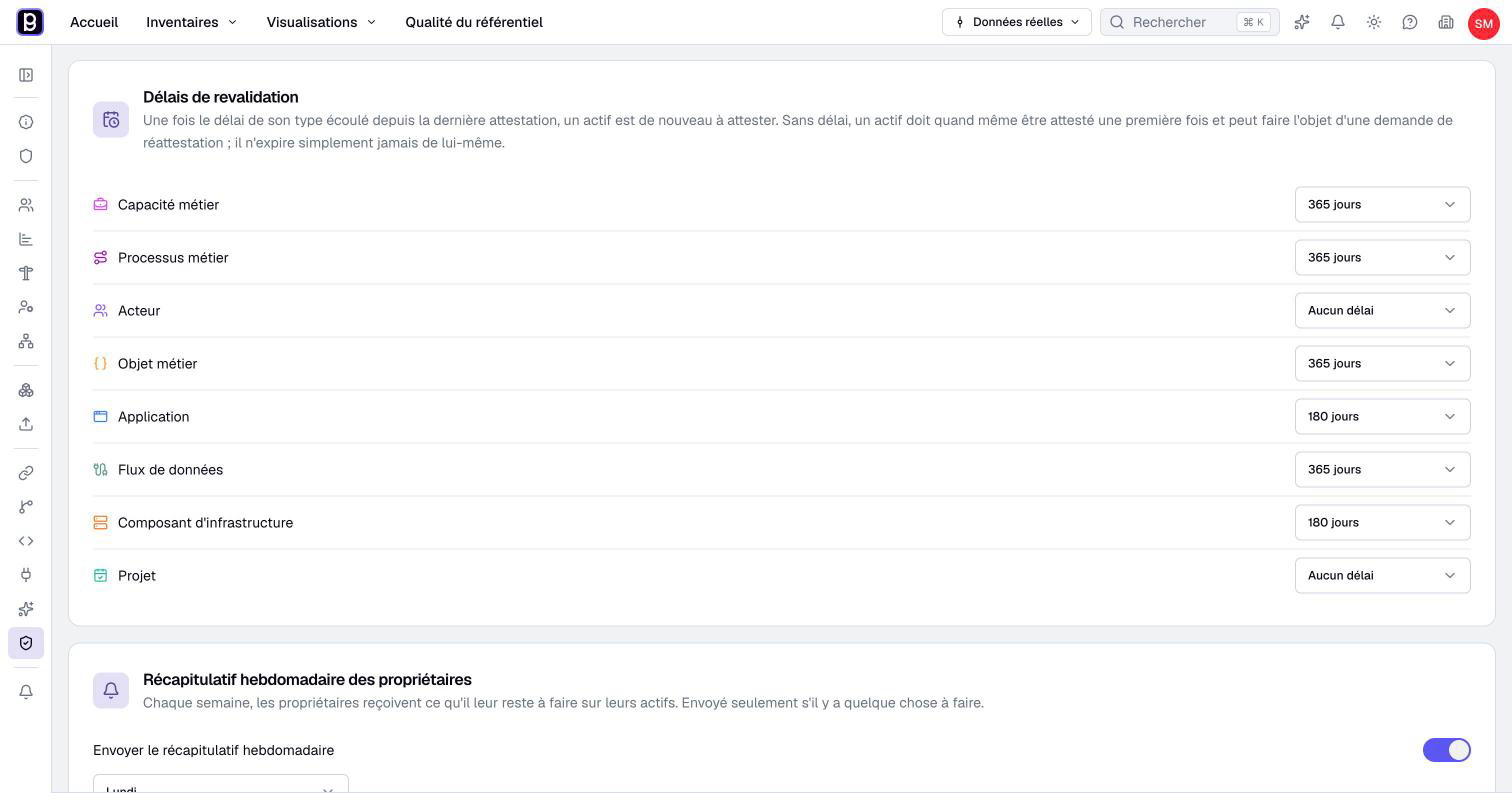Change the Acteur revalidation delay dropdown
1512x793 pixels.
coord(1382,311)
